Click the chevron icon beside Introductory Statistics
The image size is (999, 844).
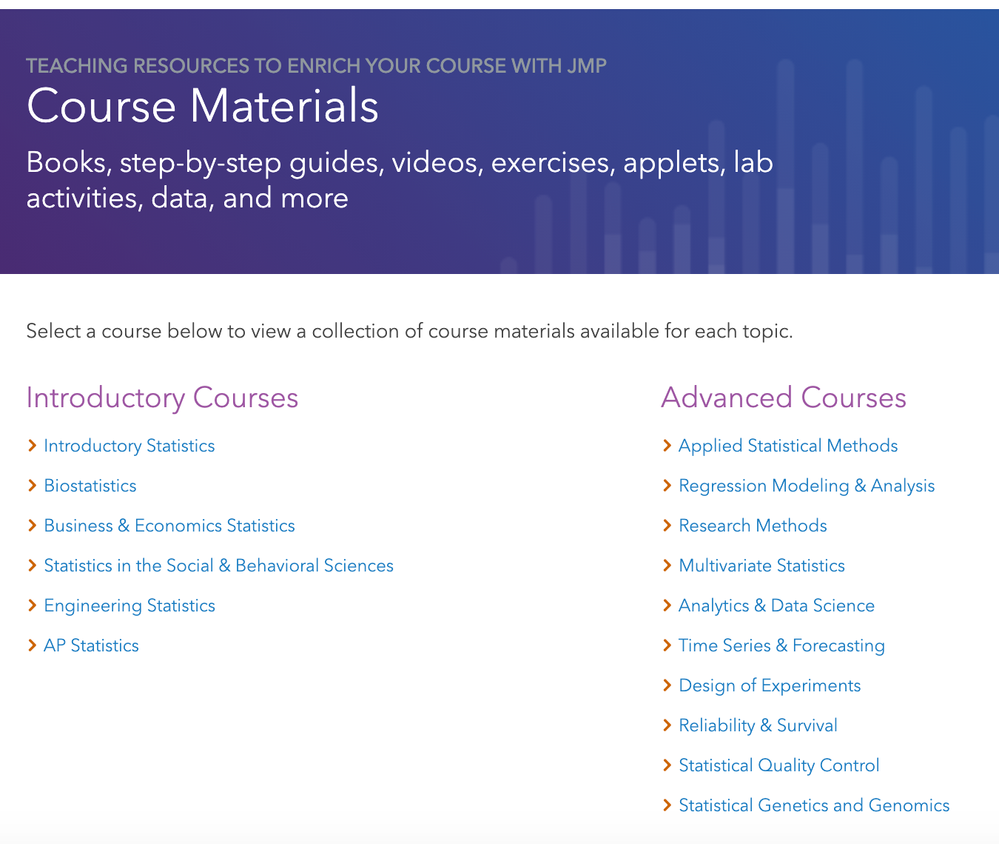click(33, 446)
